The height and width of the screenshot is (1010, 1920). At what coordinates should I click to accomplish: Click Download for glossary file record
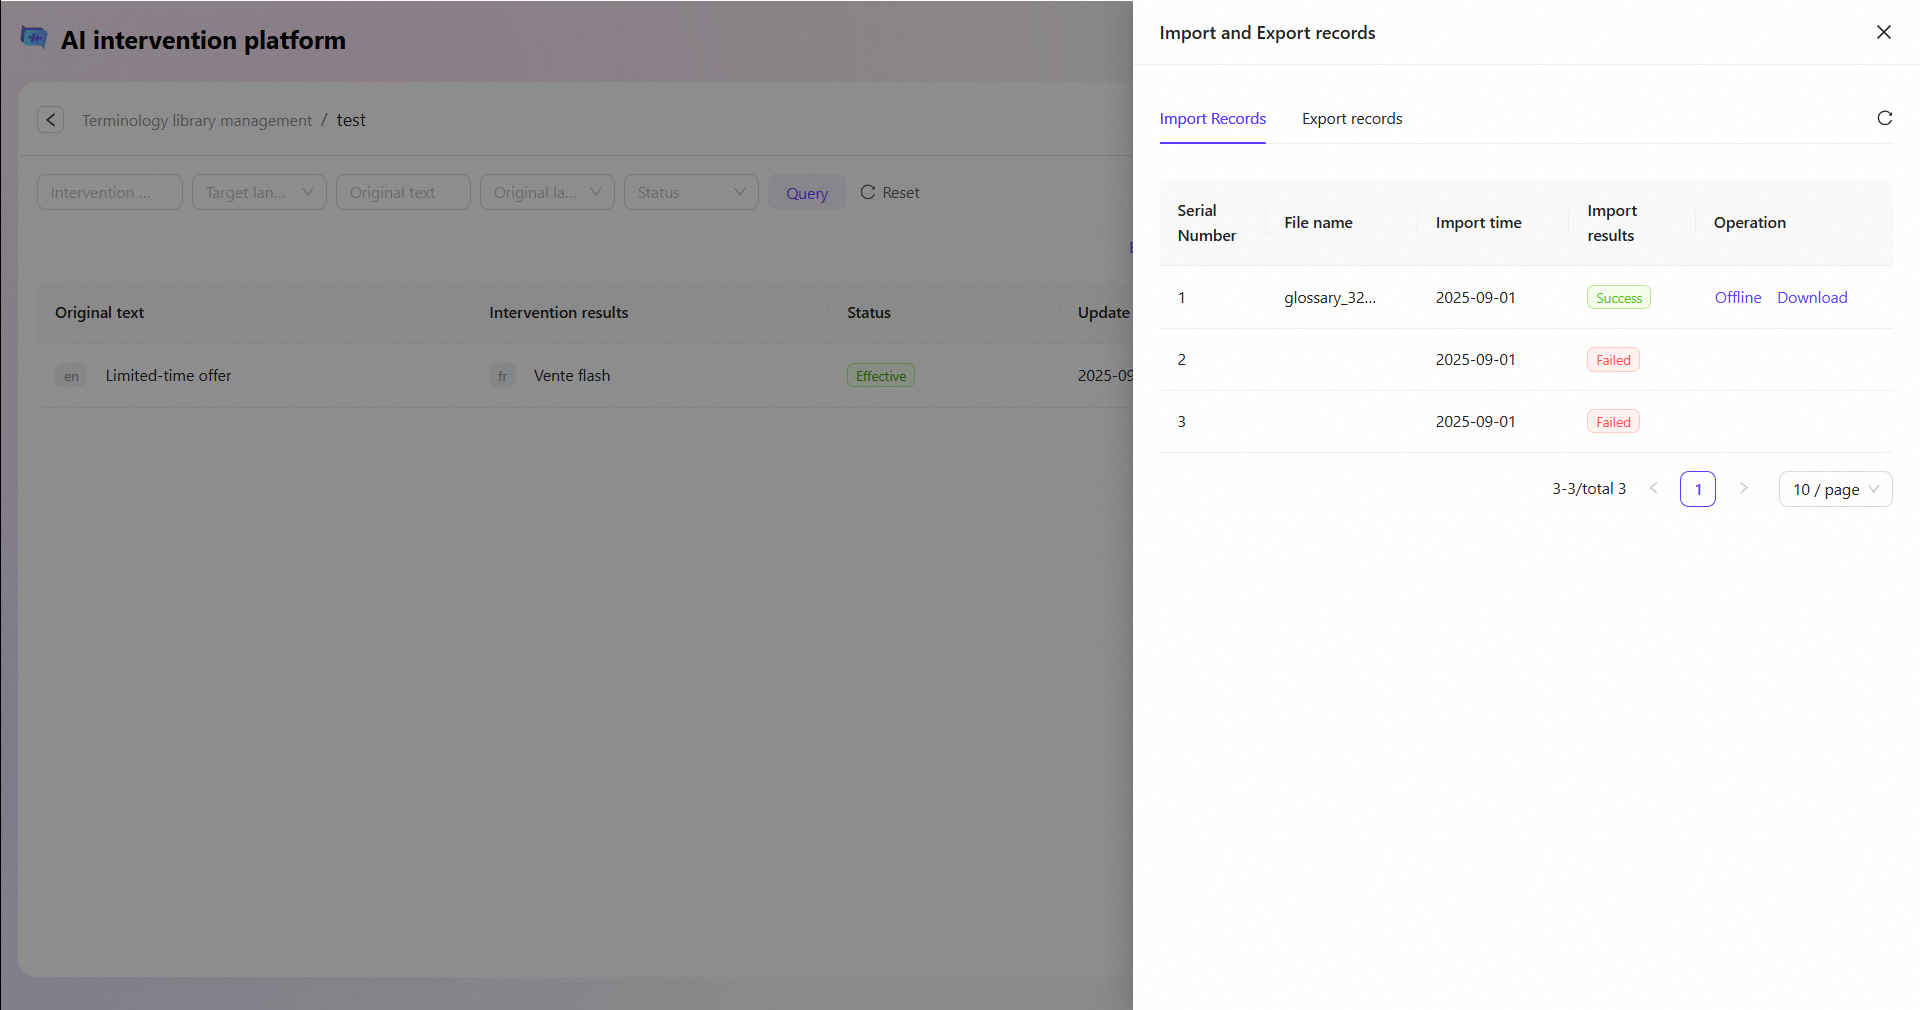click(x=1811, y=298)
